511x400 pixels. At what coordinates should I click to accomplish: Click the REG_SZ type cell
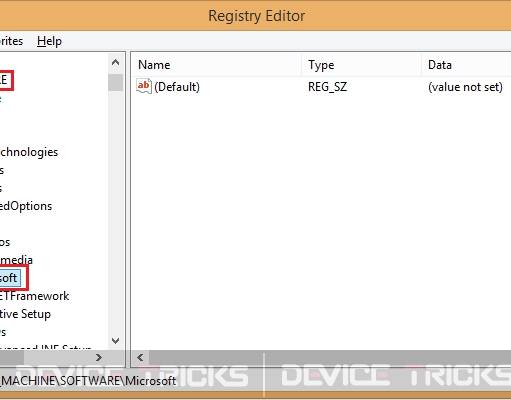coord(327,87)
